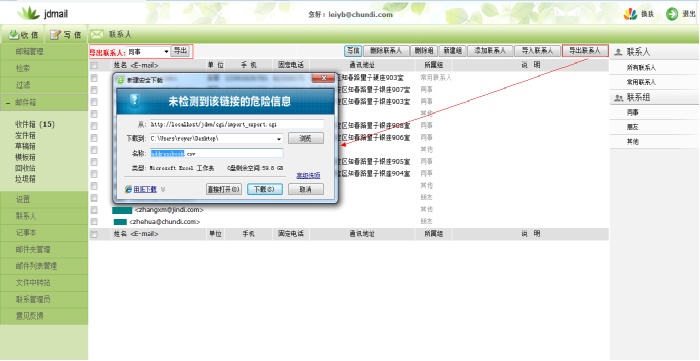700x361 pixels.
Task: Check the zhehua@chundi.com contact row
Action: [x=94, y=221]
